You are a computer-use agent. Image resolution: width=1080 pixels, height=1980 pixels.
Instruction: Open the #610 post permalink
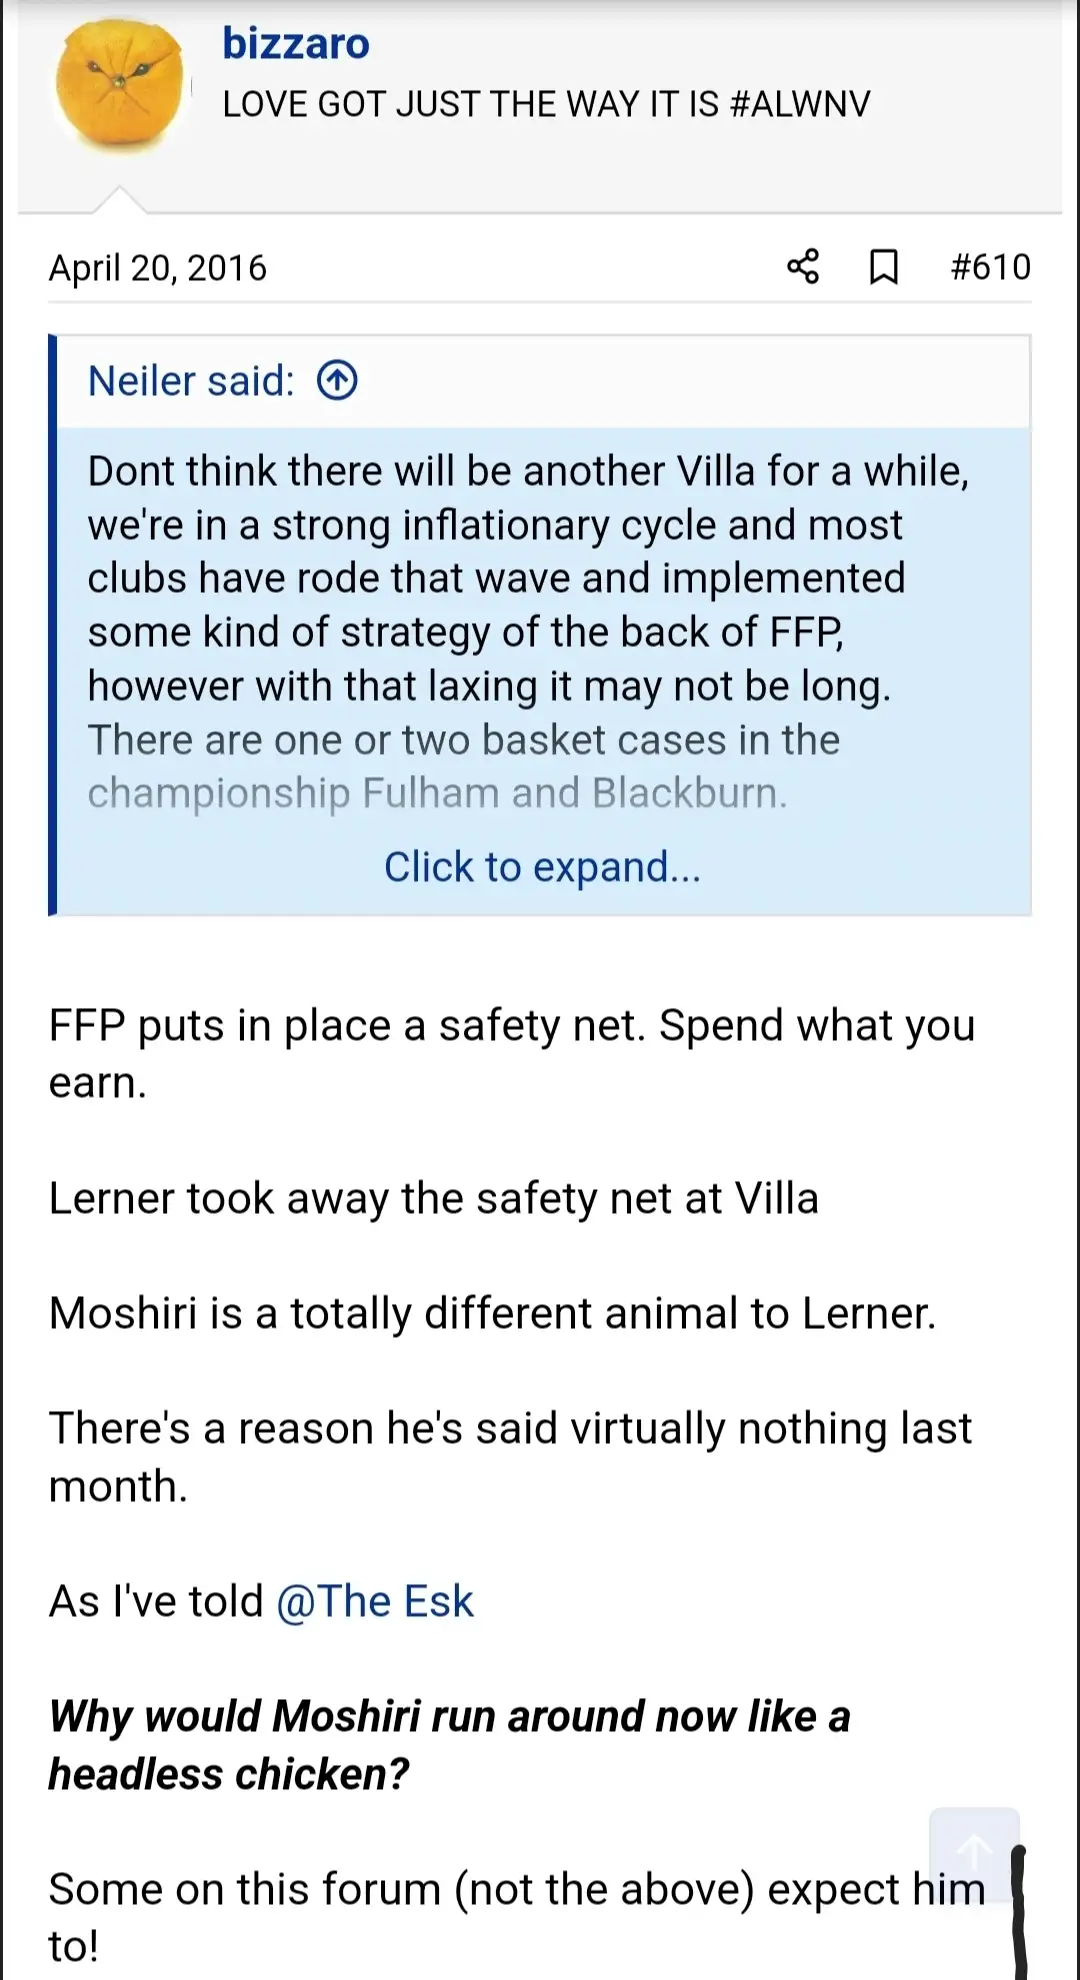coord(990,267)
